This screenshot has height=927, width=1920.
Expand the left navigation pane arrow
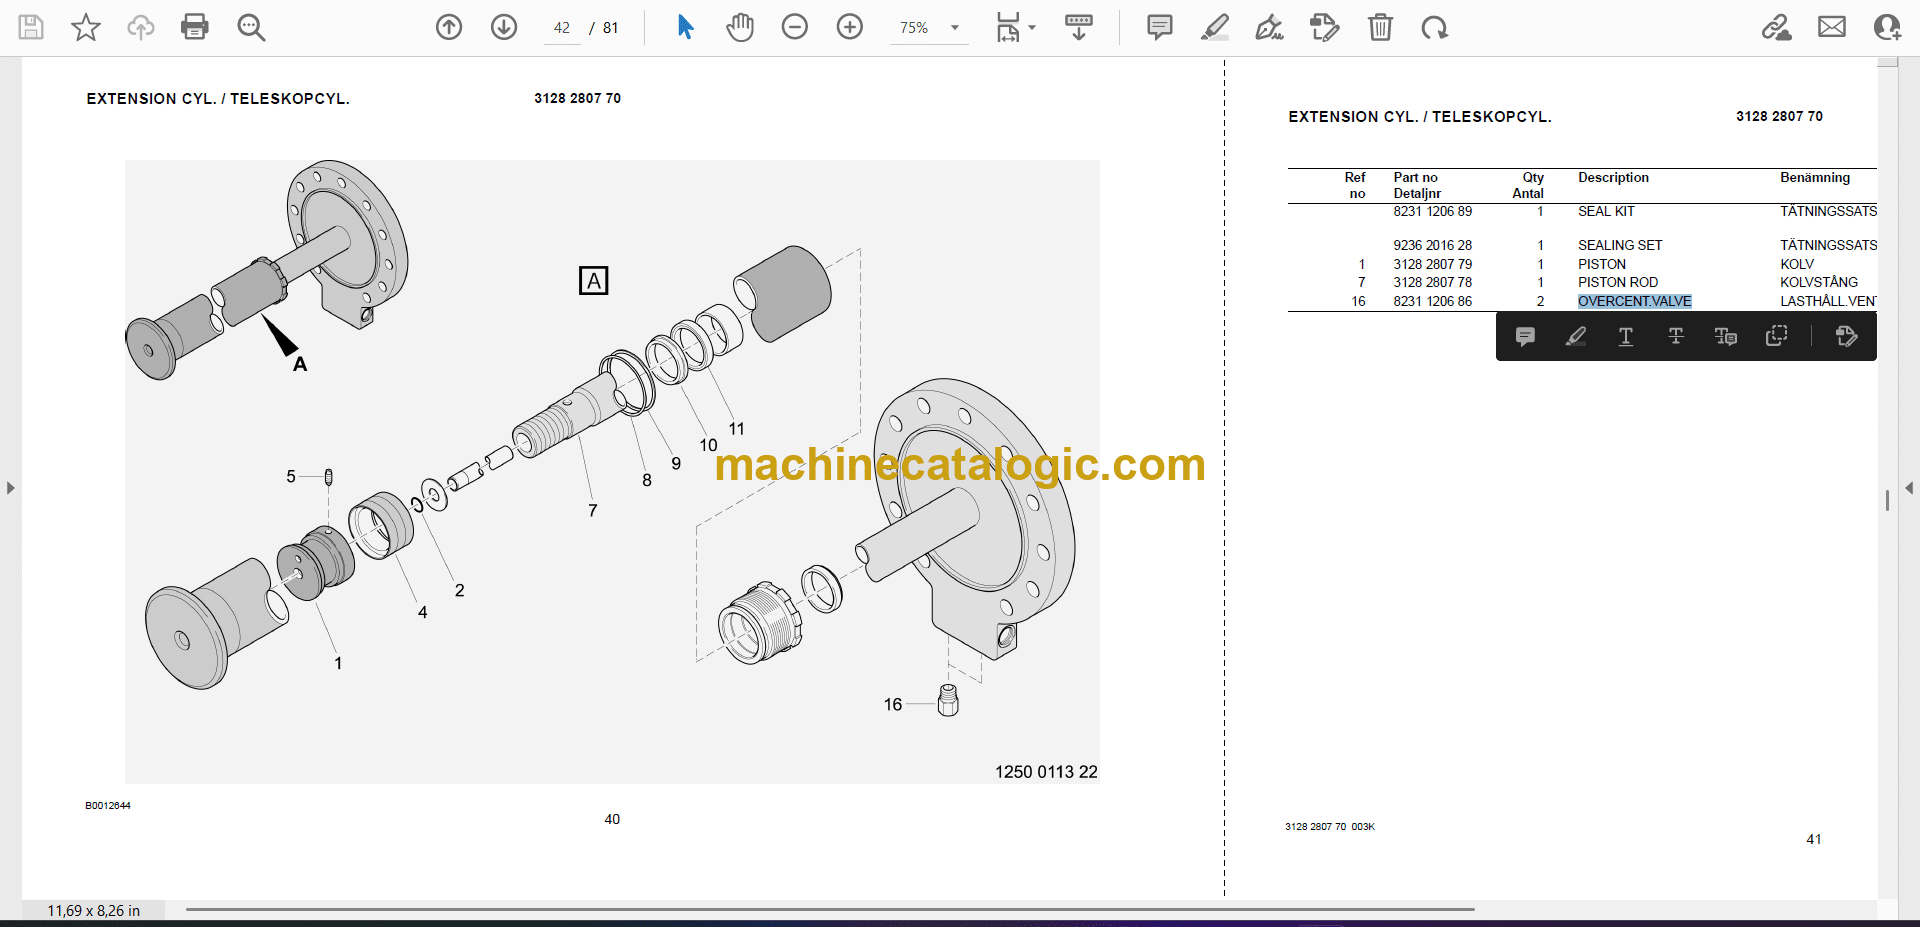pos(10,488)
